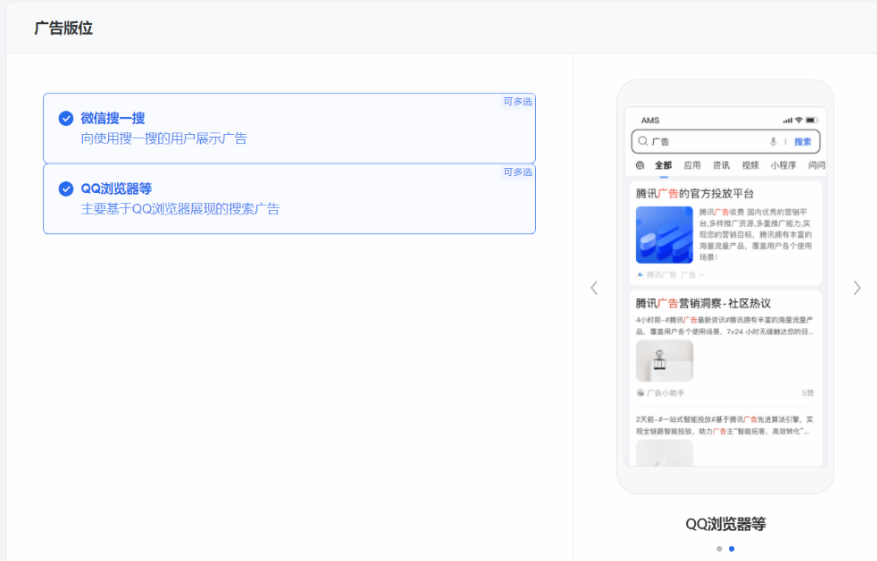Open 腾讯广告营销洞察-社区热议 result title
The width and height of the screenshot is (877, 561).
tap(703, 303)
